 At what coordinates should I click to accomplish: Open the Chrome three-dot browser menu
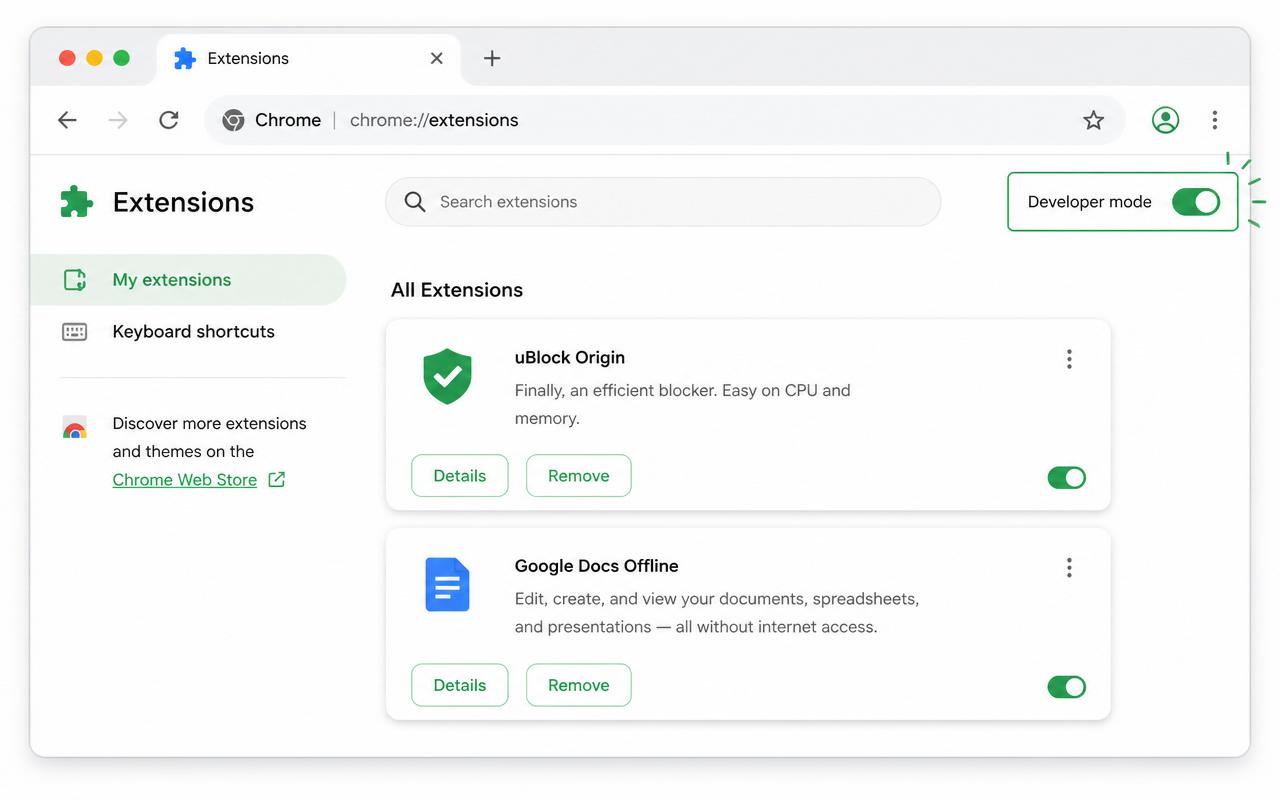pyautogui.click(x=1215, y=120)
